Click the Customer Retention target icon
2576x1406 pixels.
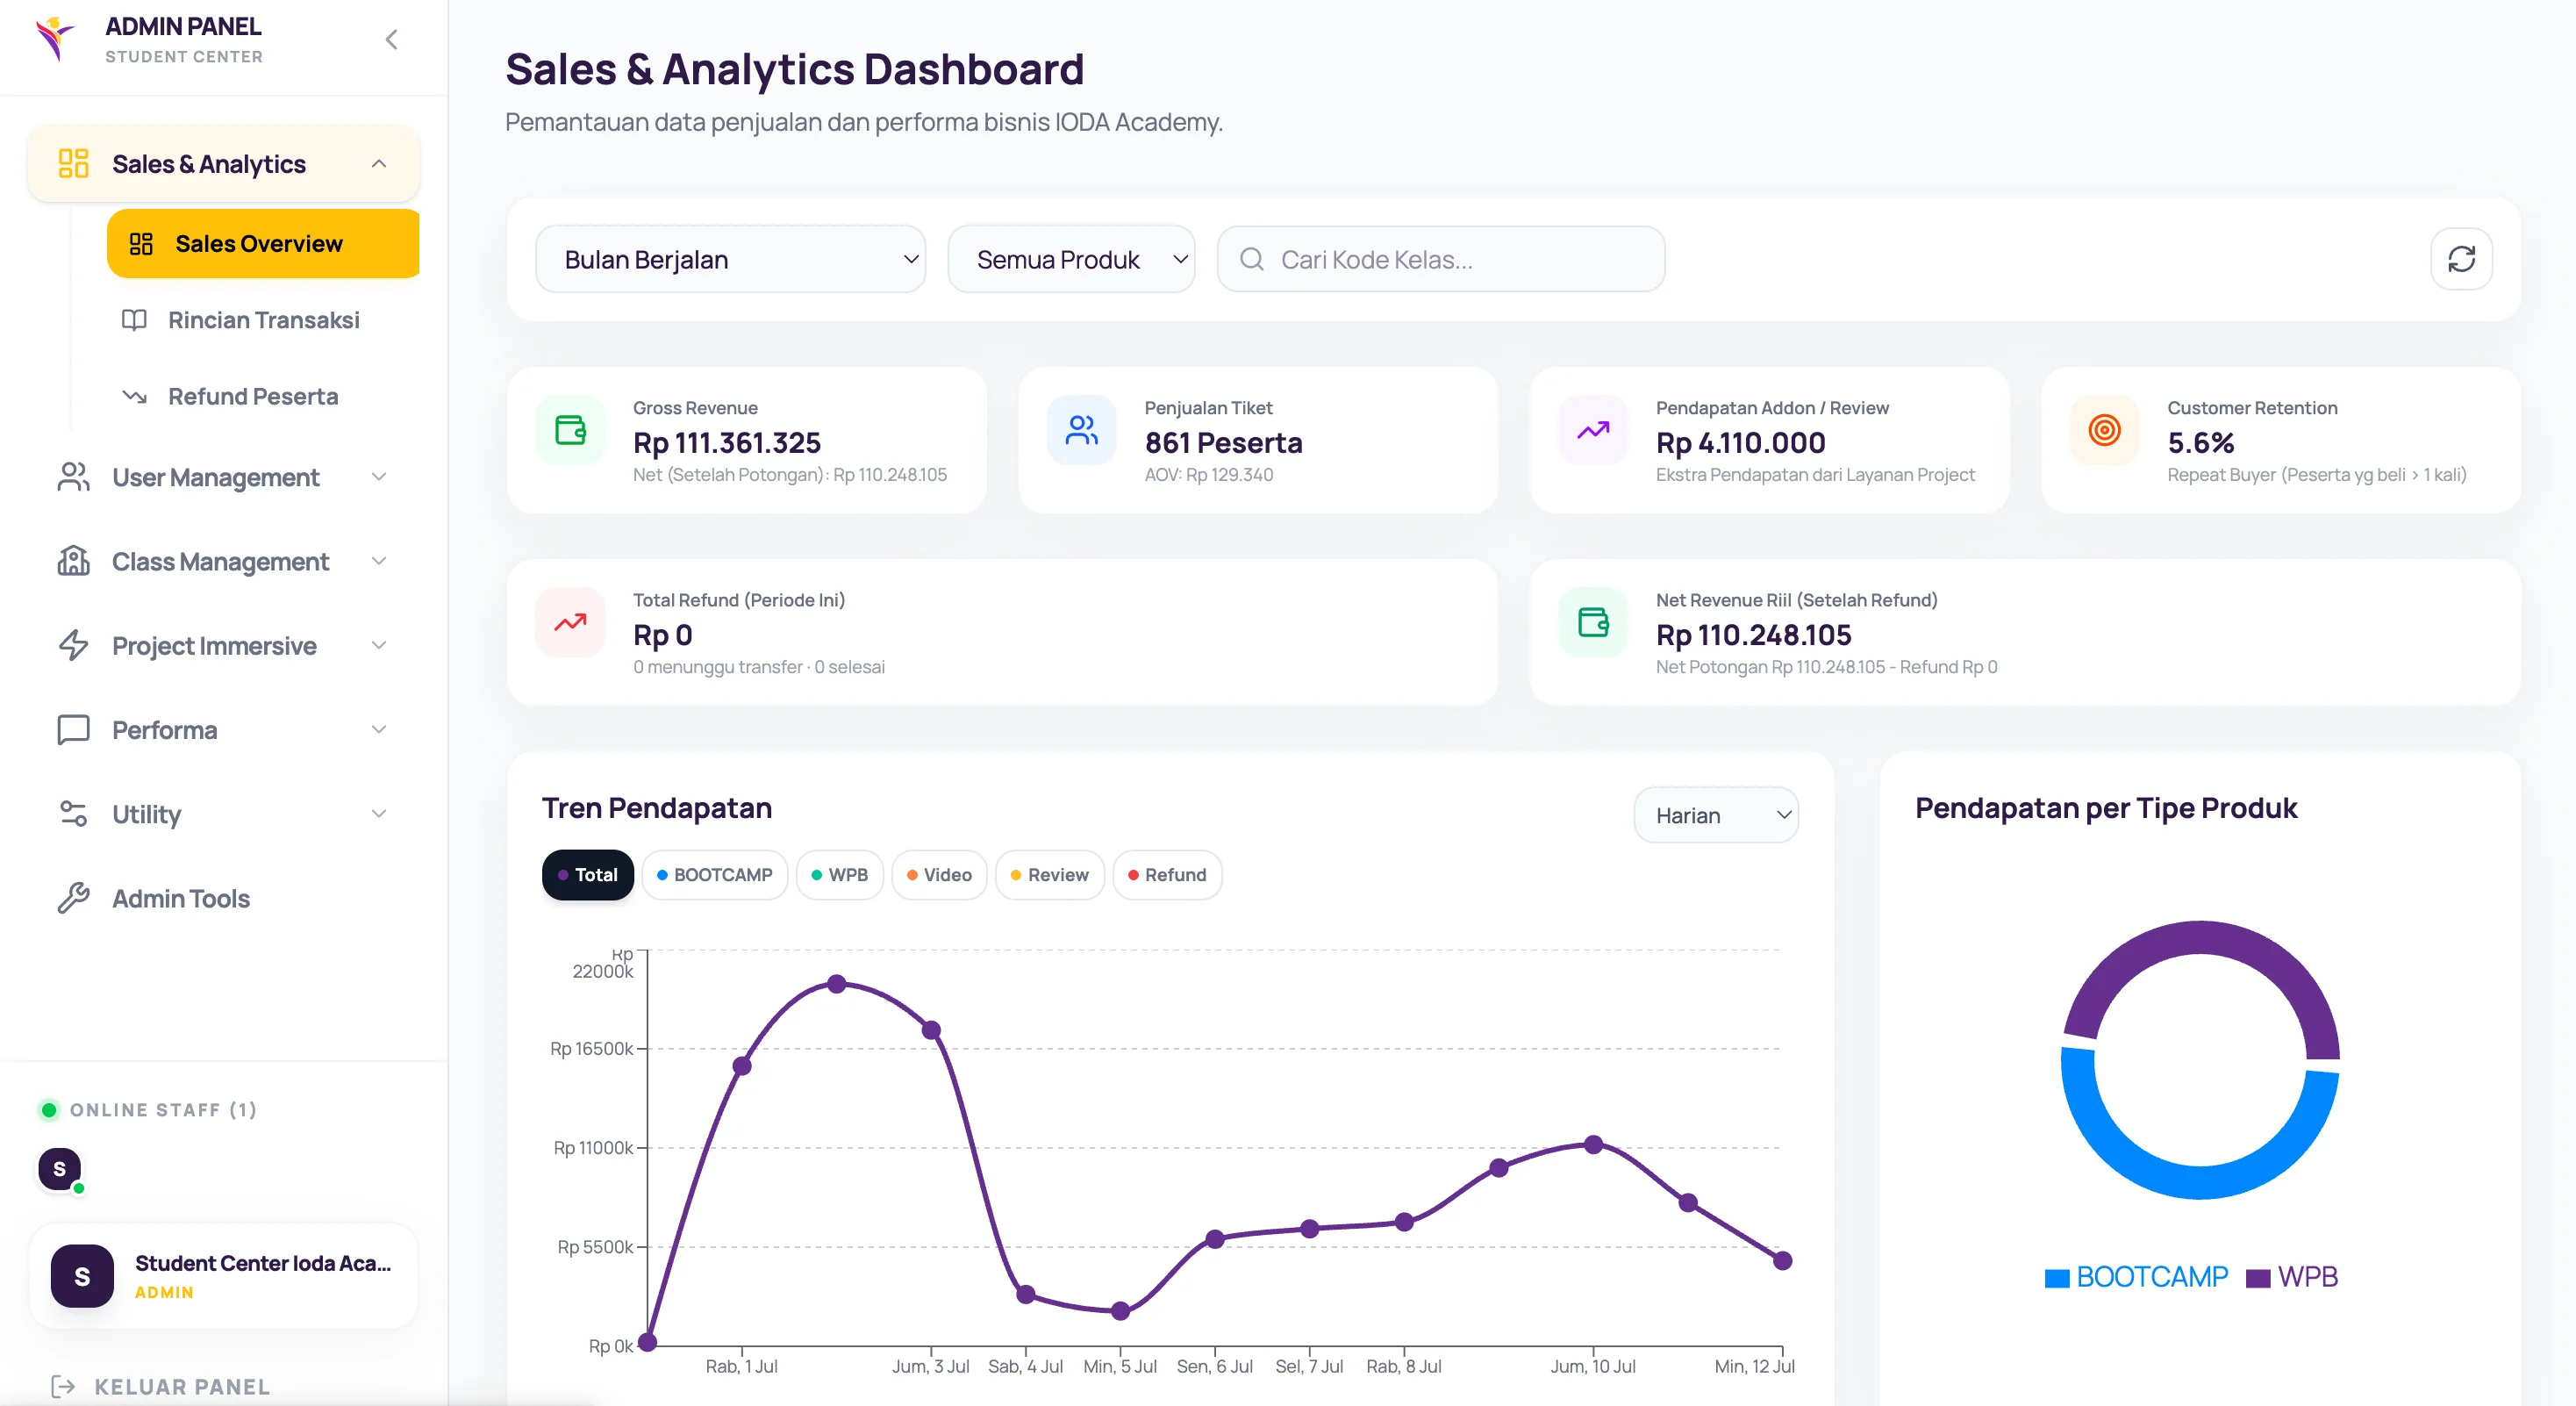pos(2104,431)
